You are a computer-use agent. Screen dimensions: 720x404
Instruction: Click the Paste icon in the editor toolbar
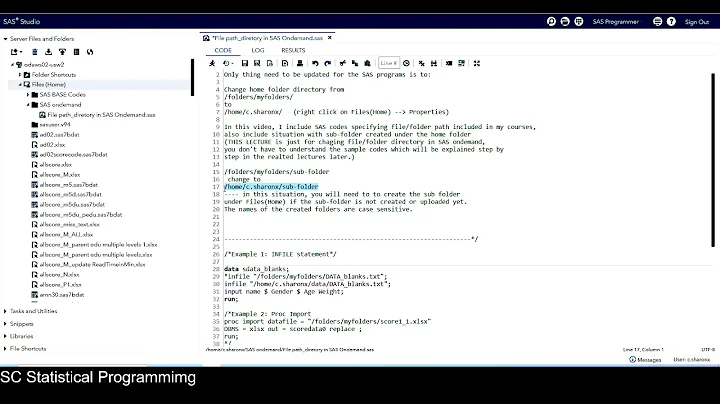367,63
